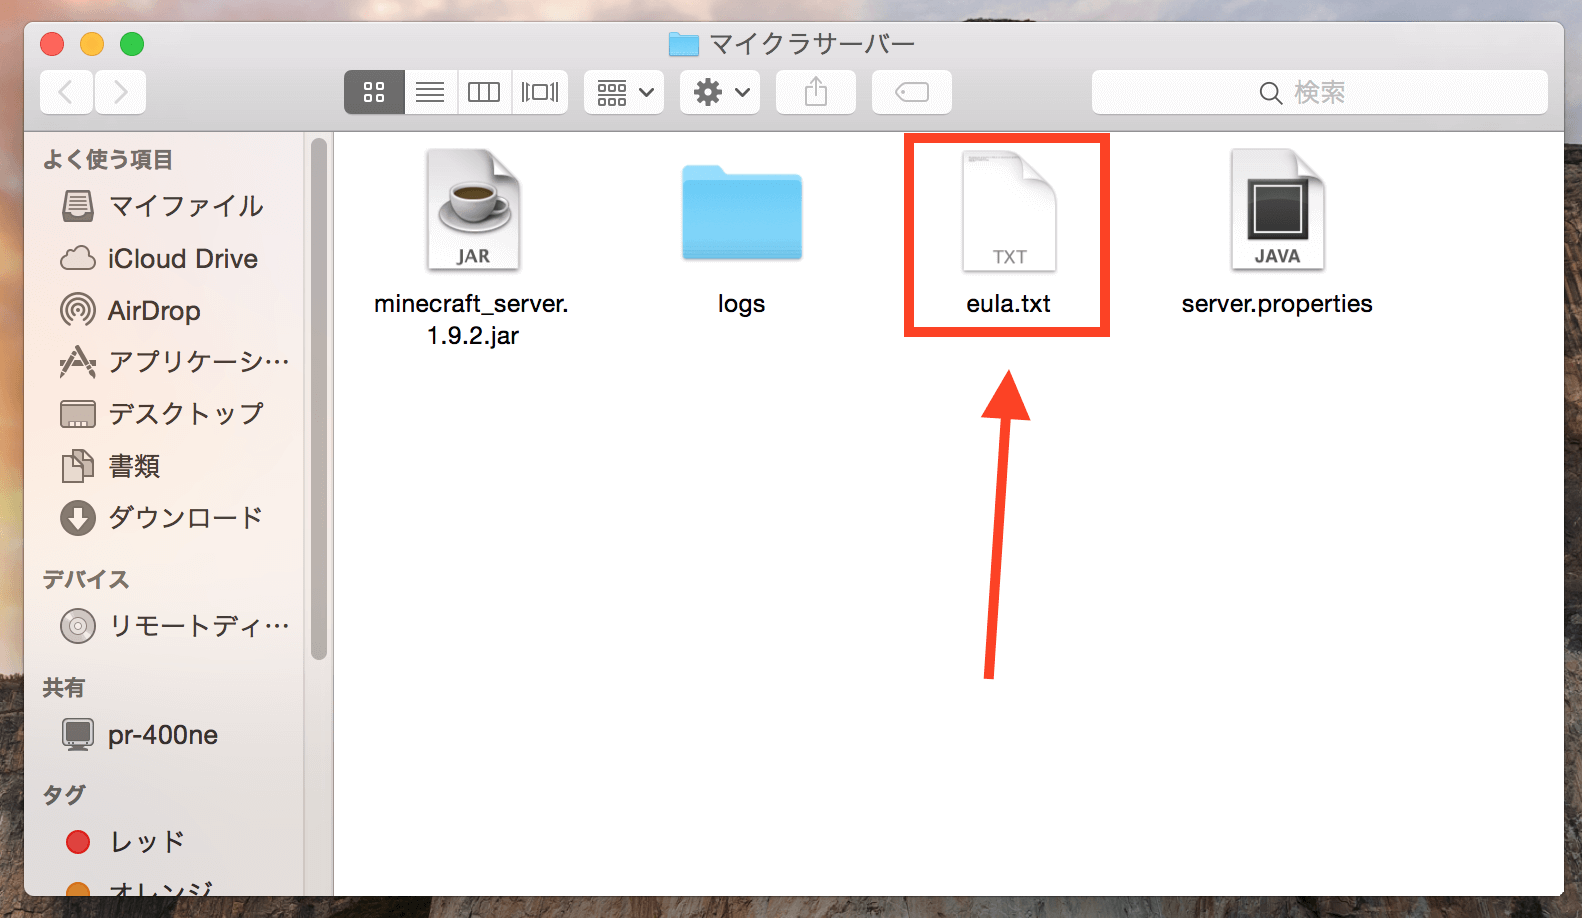Click the Share toolbar button
The height and width of the screenshot is (918, 1582).
[x=816, y=92]
